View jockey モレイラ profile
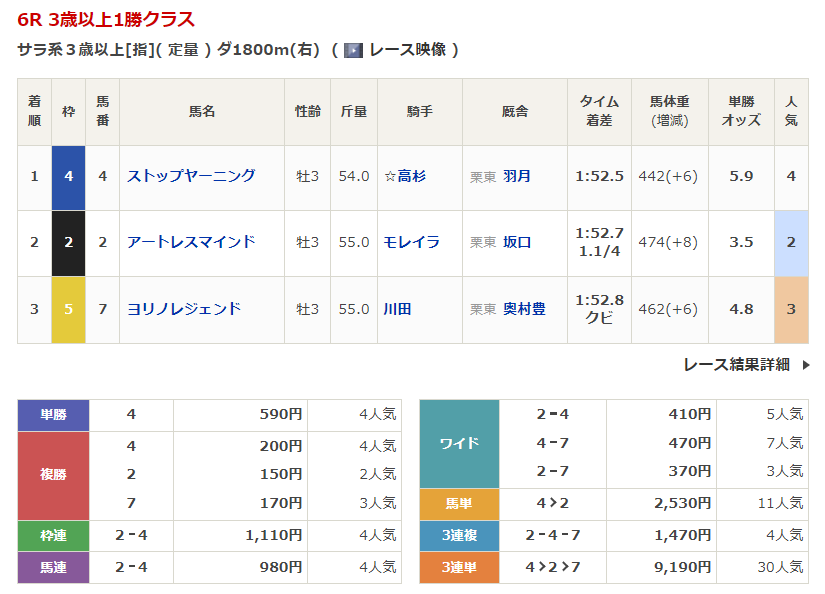 pyautogui.click(x=411, y=242)
